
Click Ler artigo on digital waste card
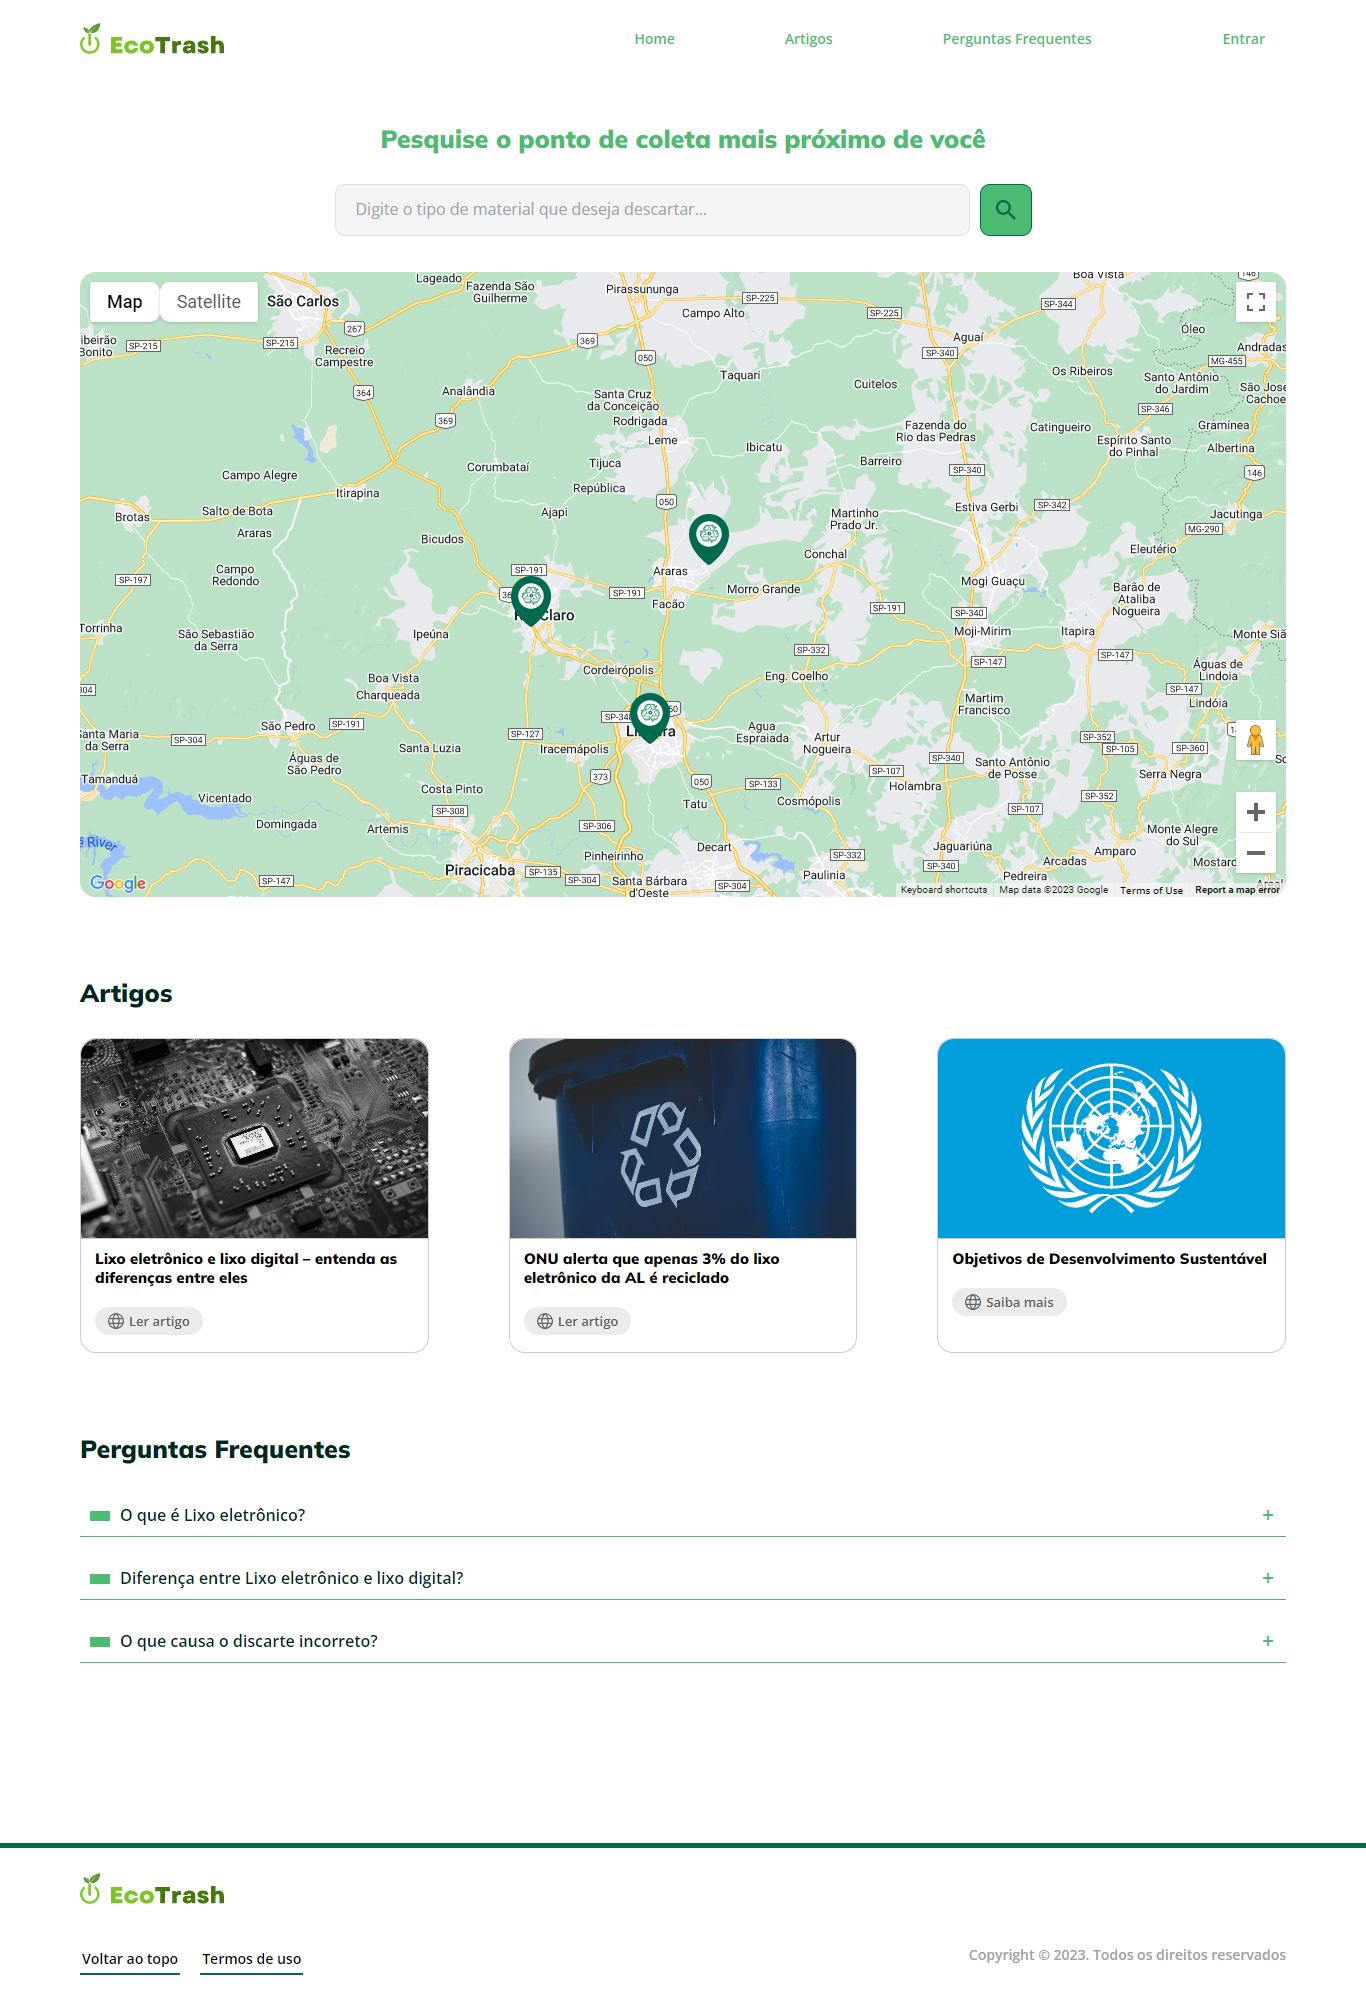[149, 1321]
